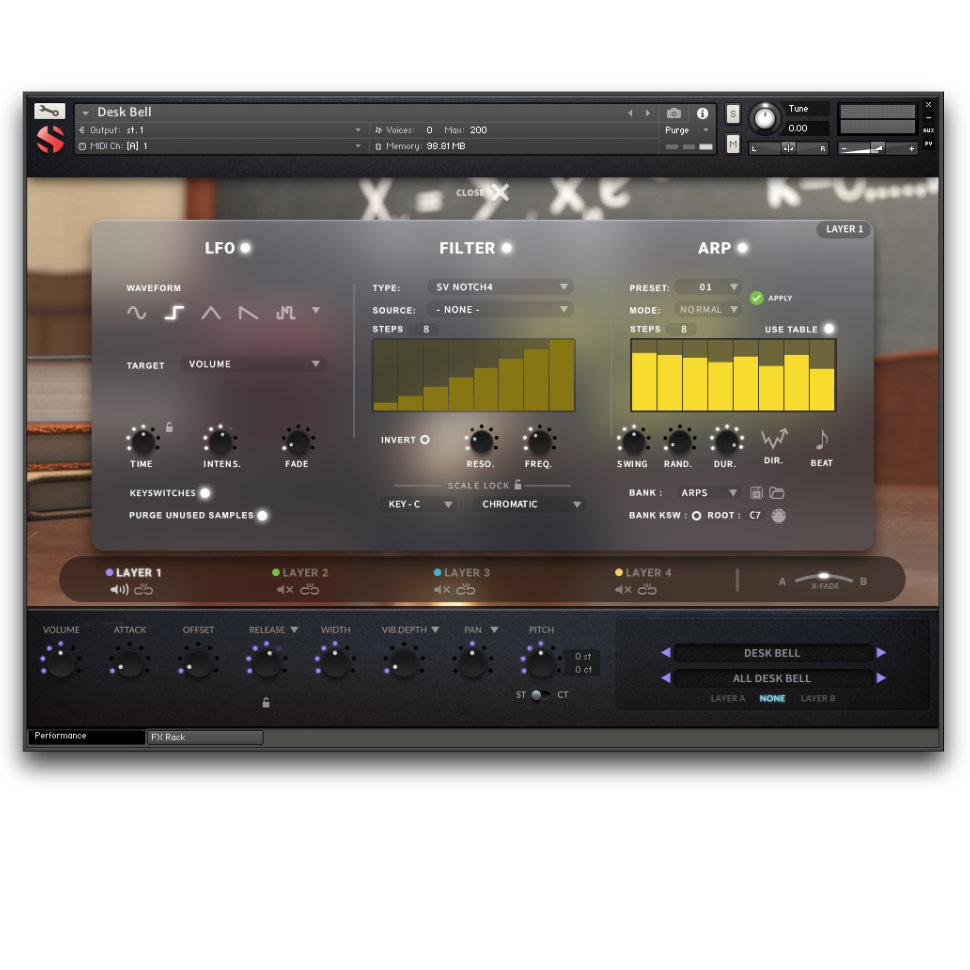Image resolution: width=970 pixels, height=970 pixels.
Task: Enable the INVERT filter option
Action: (x=424, y=439)
